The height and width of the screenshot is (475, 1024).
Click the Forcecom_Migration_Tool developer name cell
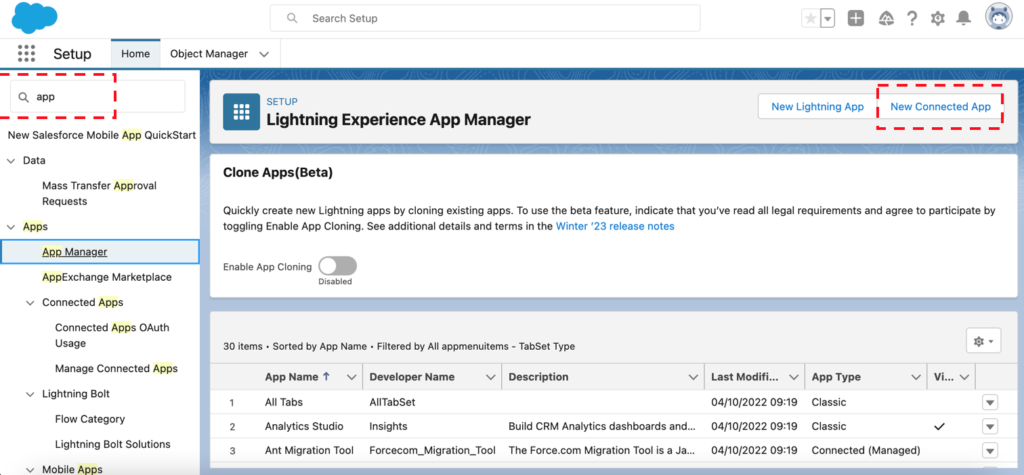coord(432,450)
